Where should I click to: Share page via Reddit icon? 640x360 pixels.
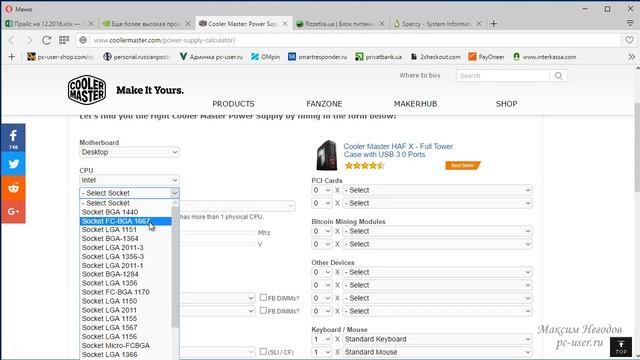pos(13,188)
